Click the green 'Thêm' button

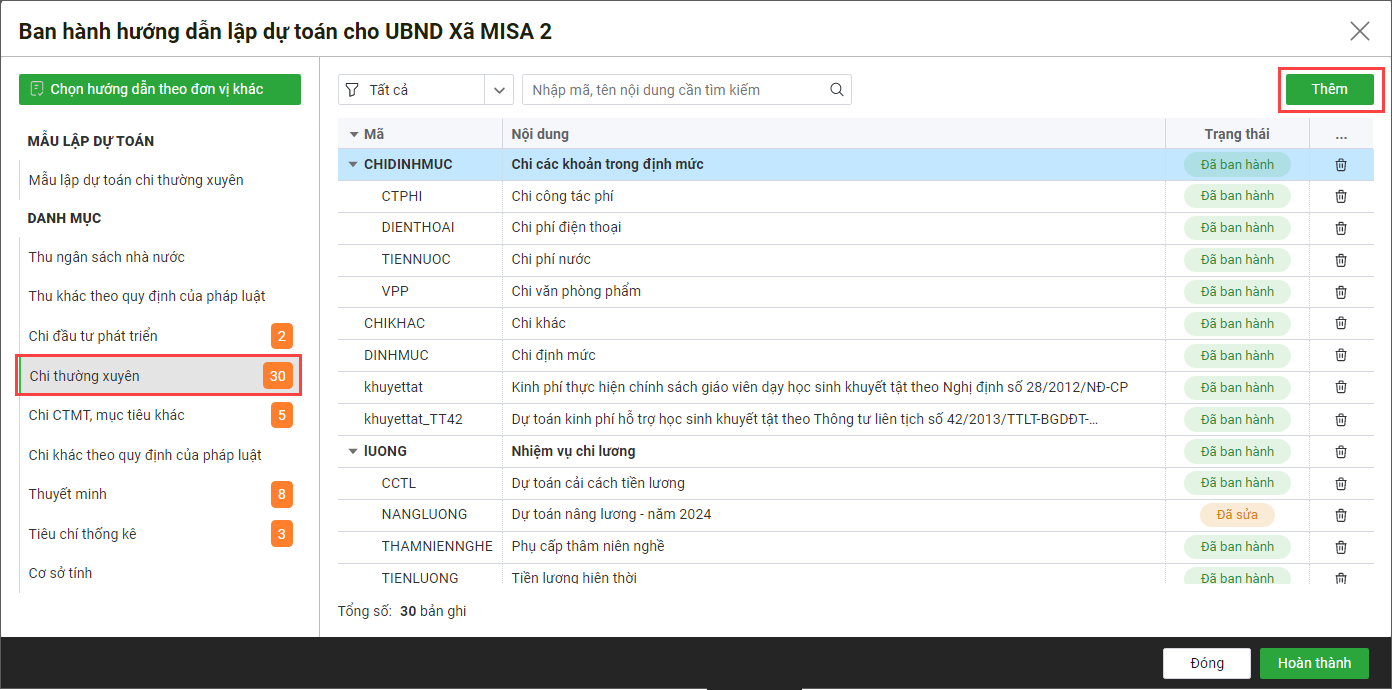pos(1329,89)
